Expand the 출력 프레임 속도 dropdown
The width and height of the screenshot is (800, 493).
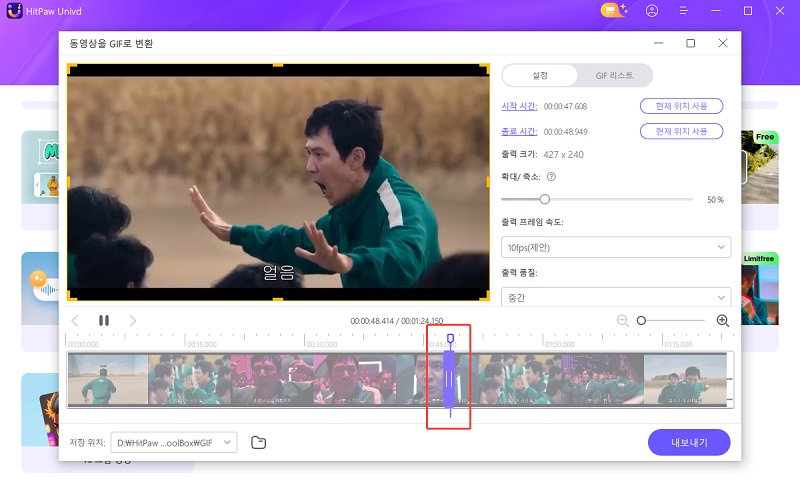[x=615, y=247]
